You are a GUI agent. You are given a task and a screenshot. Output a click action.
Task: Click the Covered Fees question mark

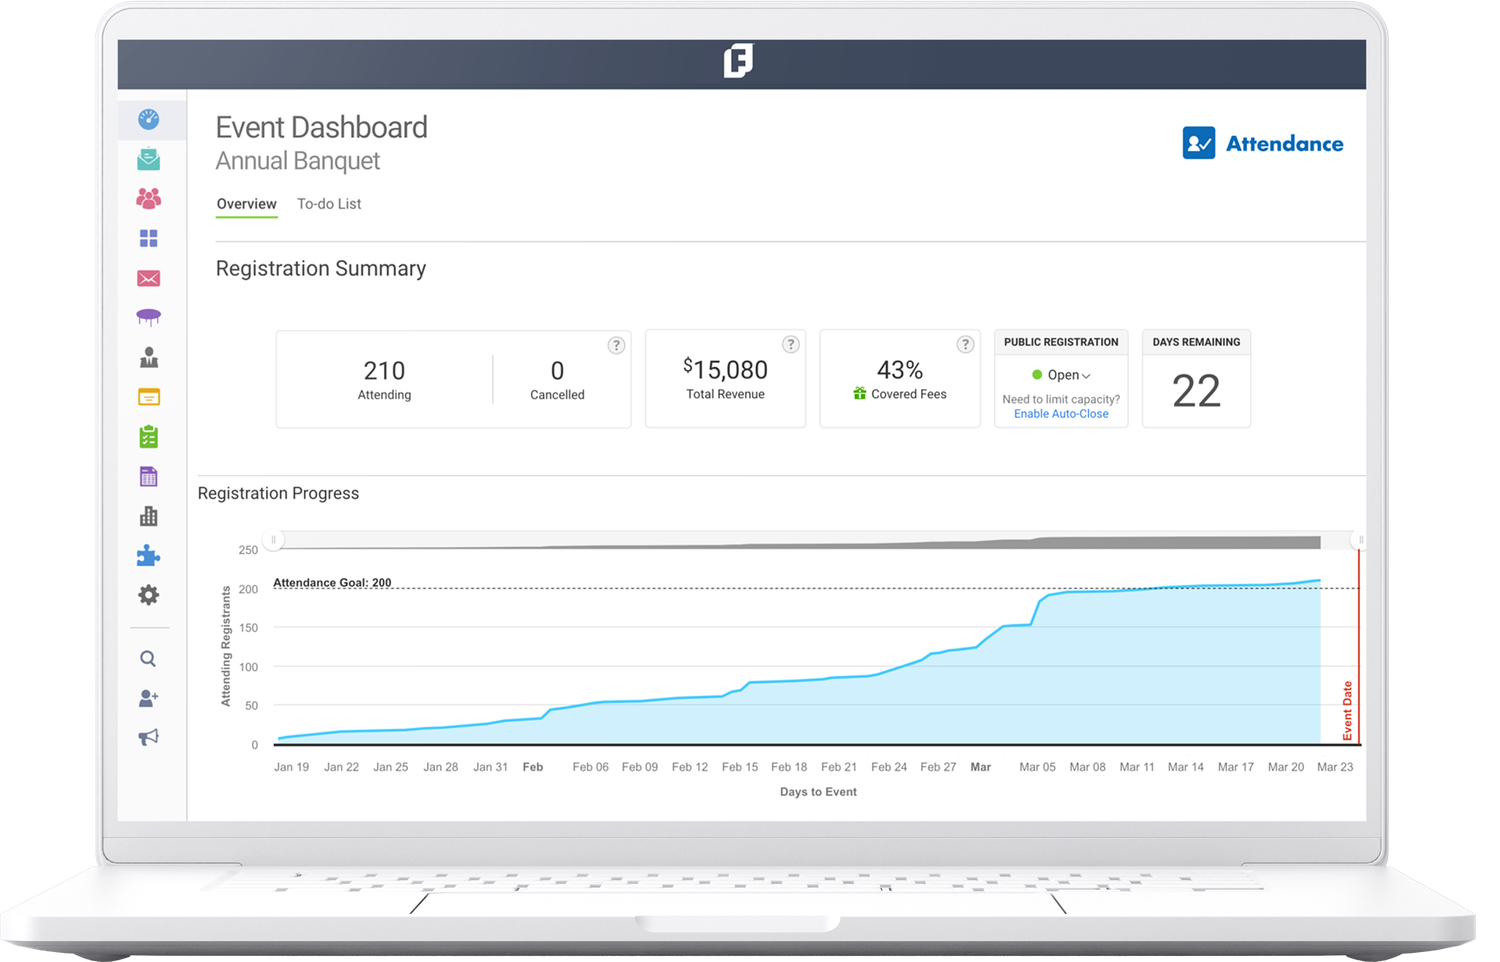point(965,344)
